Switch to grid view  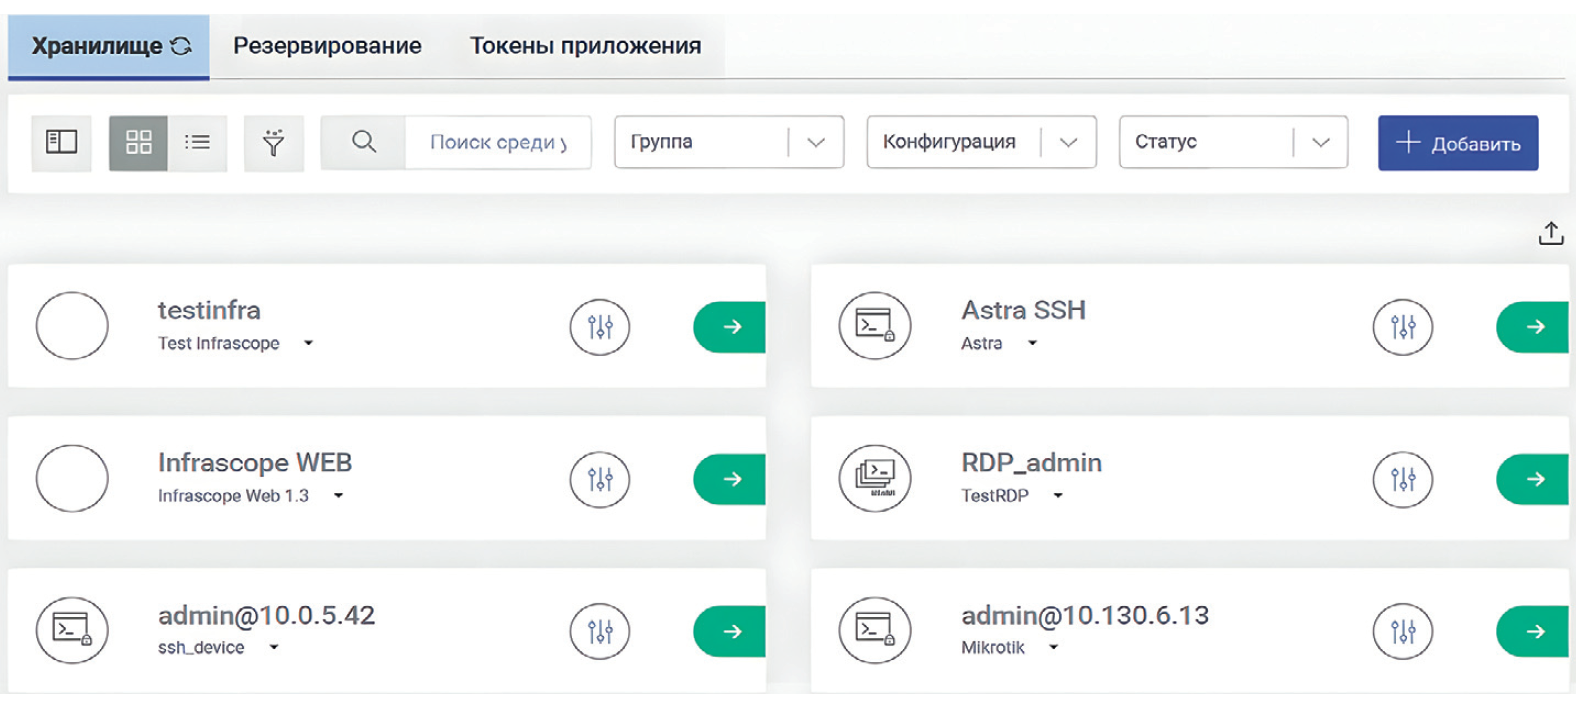138,142
